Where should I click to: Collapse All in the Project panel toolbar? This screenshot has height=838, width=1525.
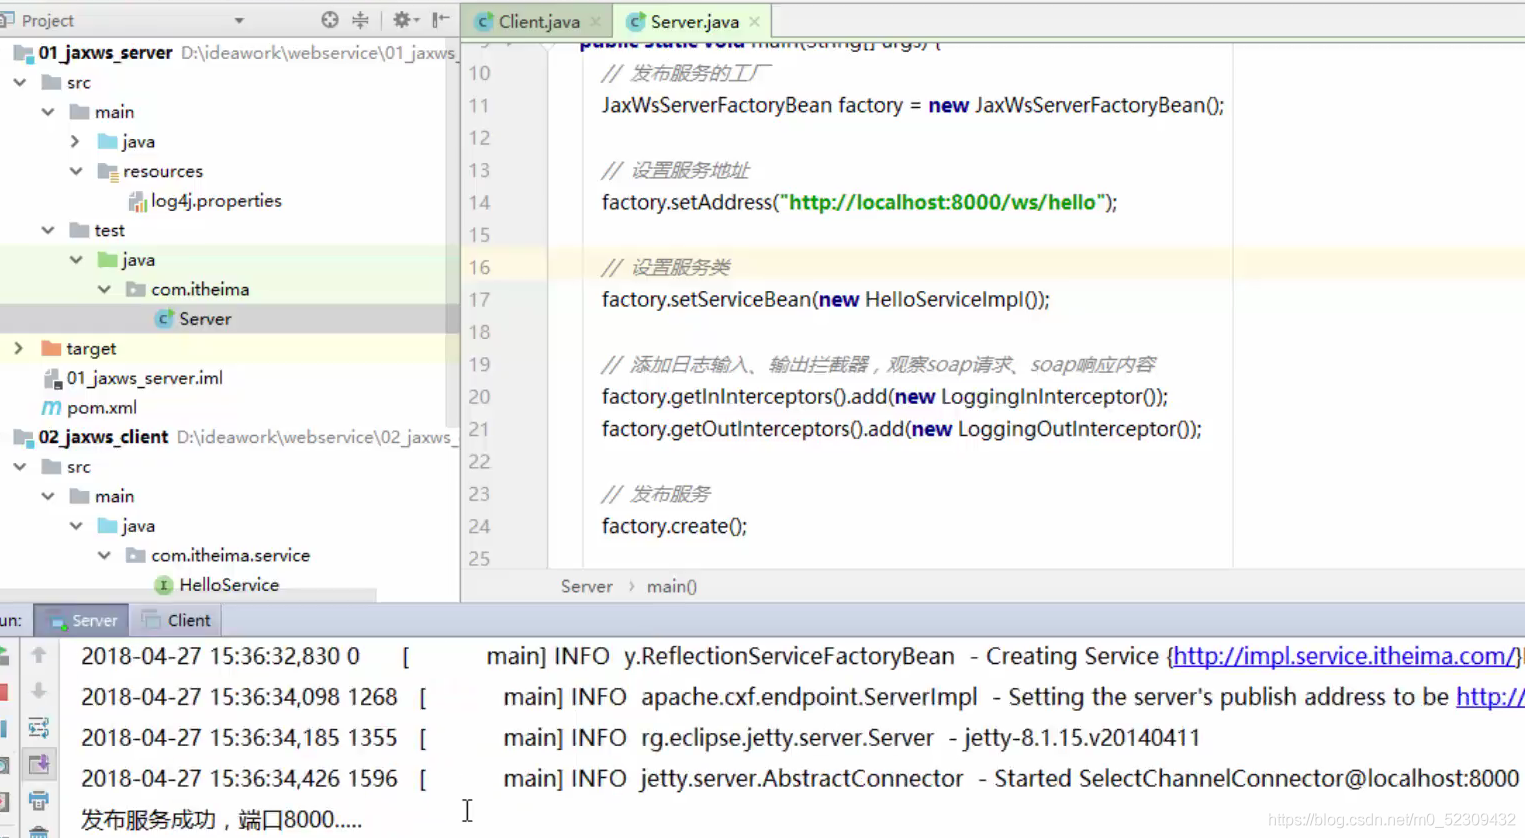coord(358,19)
